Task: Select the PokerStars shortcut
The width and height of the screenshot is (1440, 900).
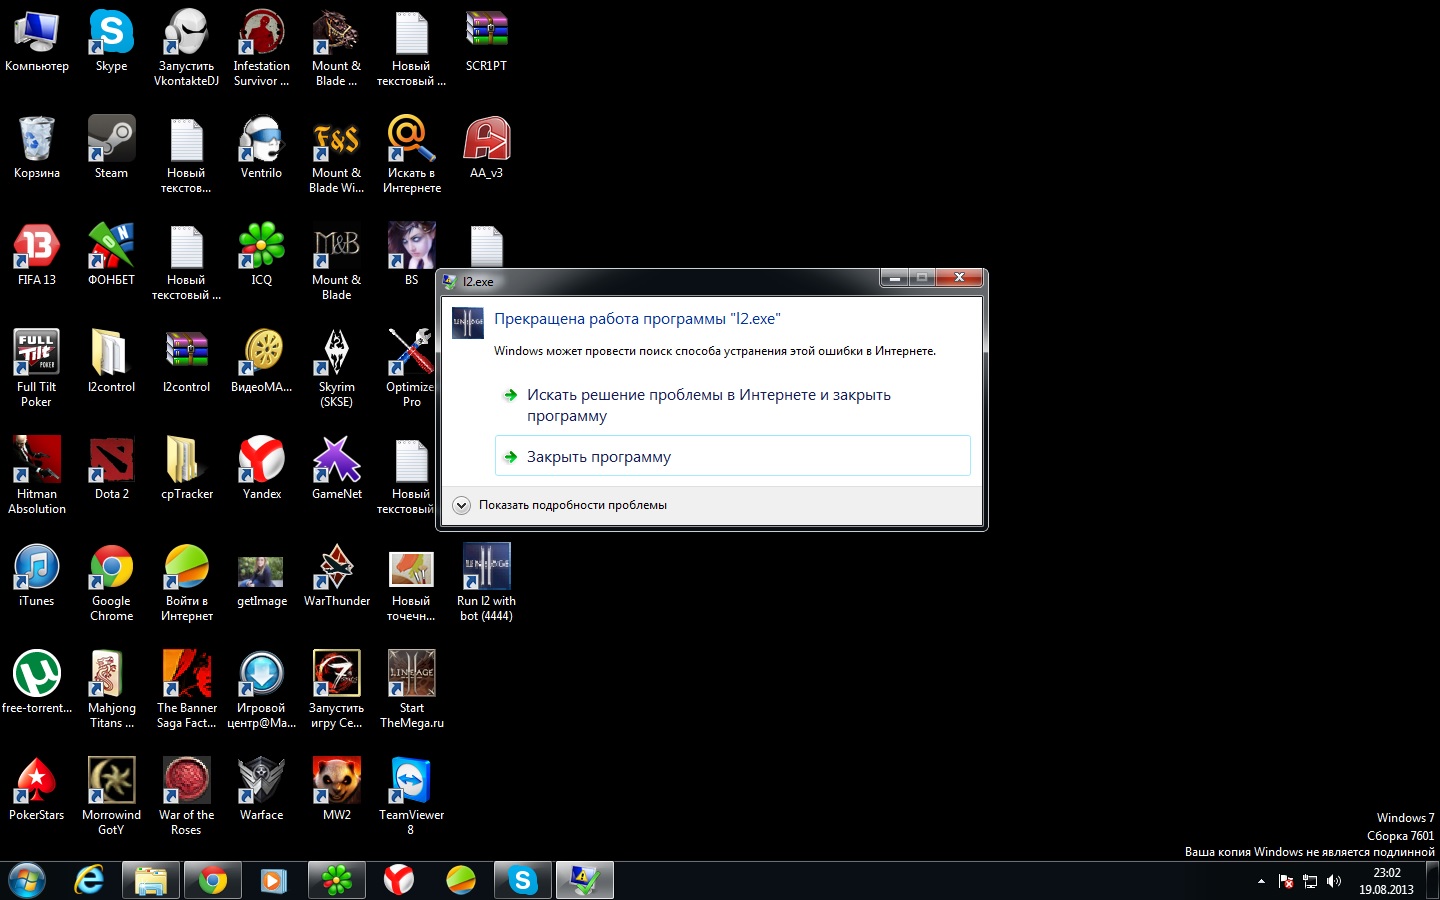Action: point(37,791)
